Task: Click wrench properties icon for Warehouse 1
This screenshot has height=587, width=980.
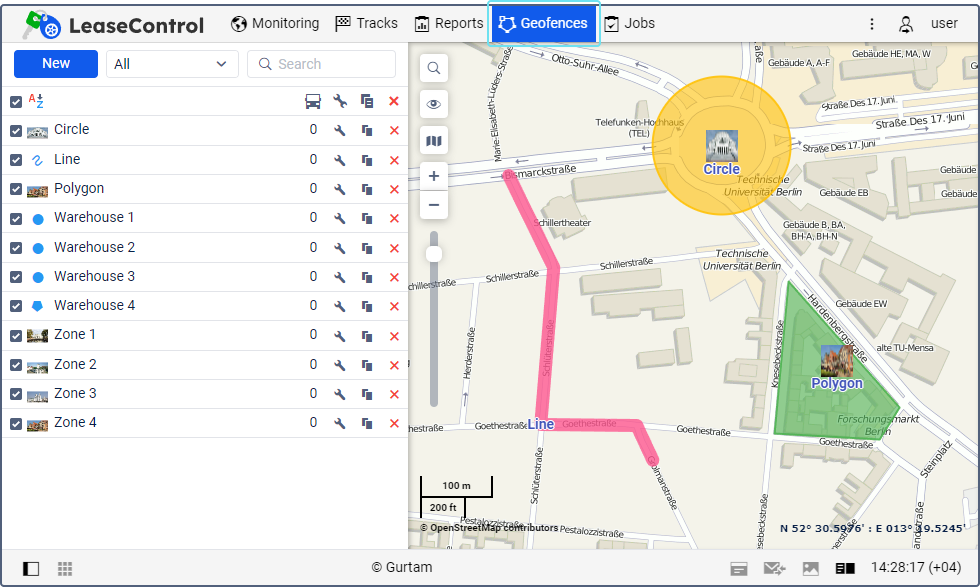Action: pyautogui.click(x=340, y=218)
